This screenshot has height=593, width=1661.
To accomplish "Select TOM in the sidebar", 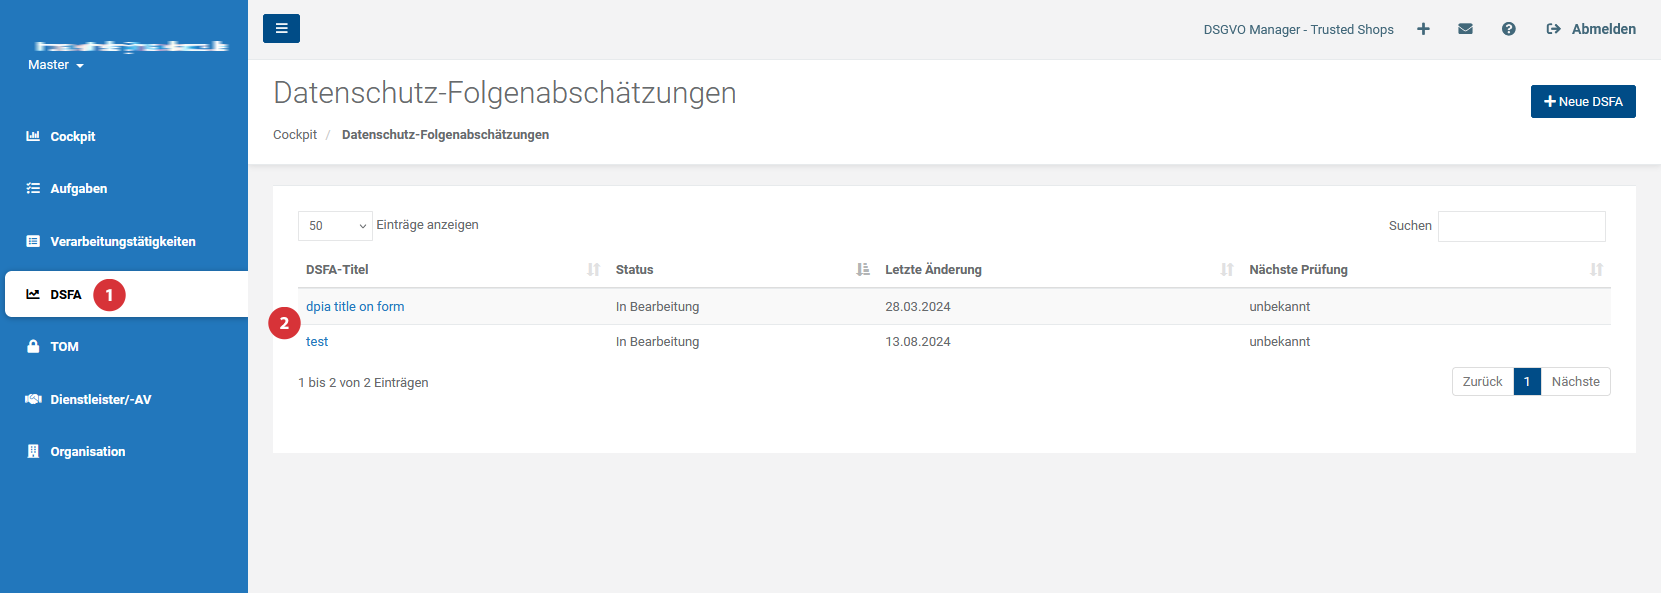I will point(64,347).
